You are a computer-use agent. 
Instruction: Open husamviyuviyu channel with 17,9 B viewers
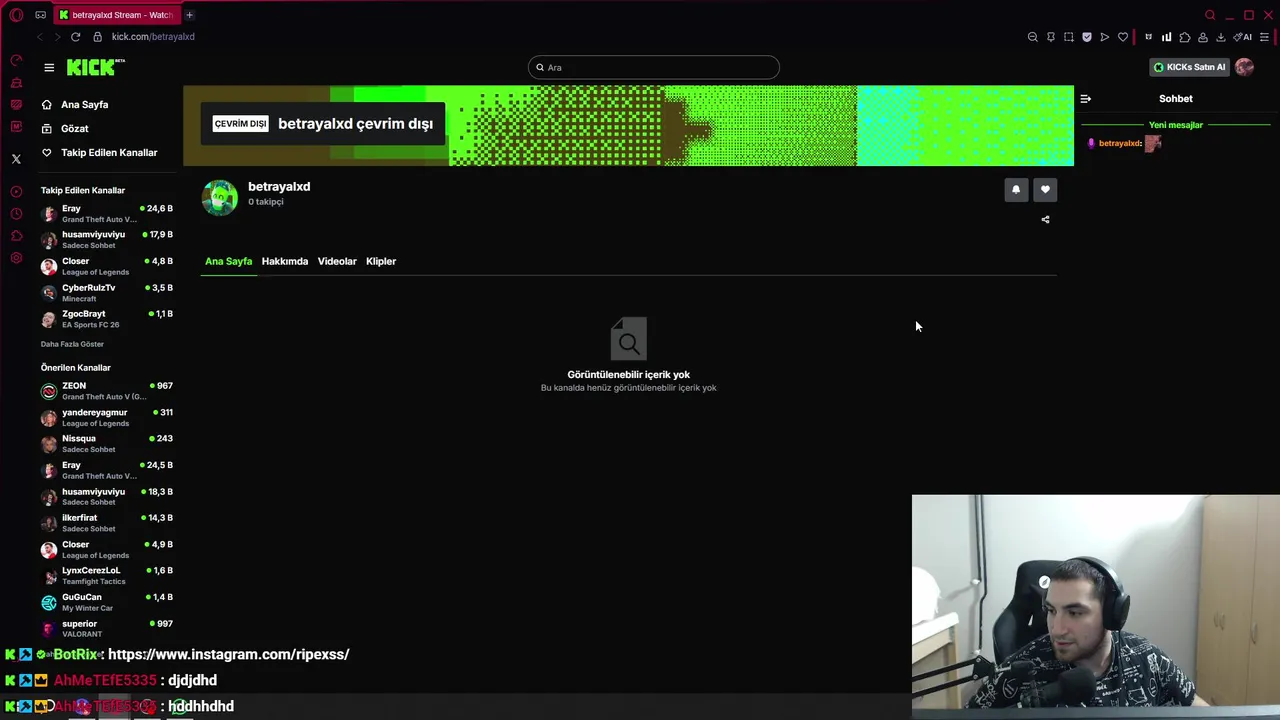107,239
